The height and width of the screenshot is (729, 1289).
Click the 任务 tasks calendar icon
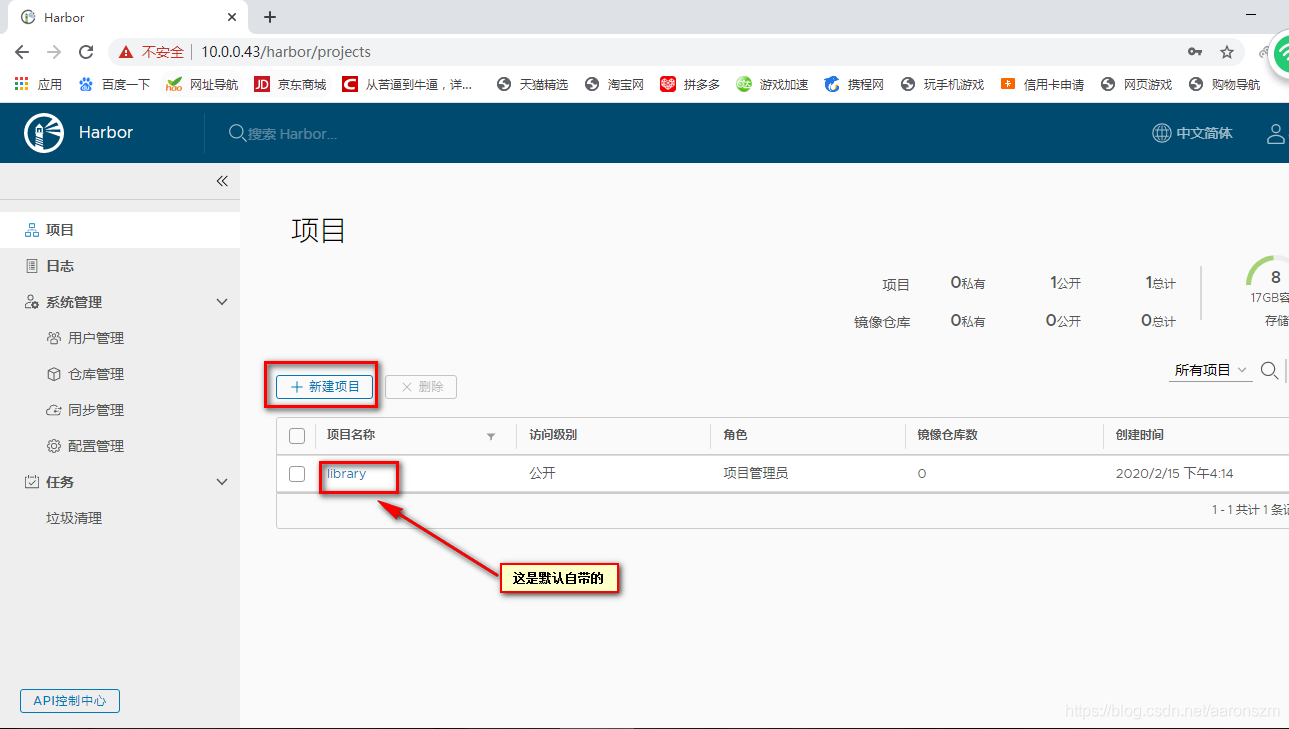[32, 482]
